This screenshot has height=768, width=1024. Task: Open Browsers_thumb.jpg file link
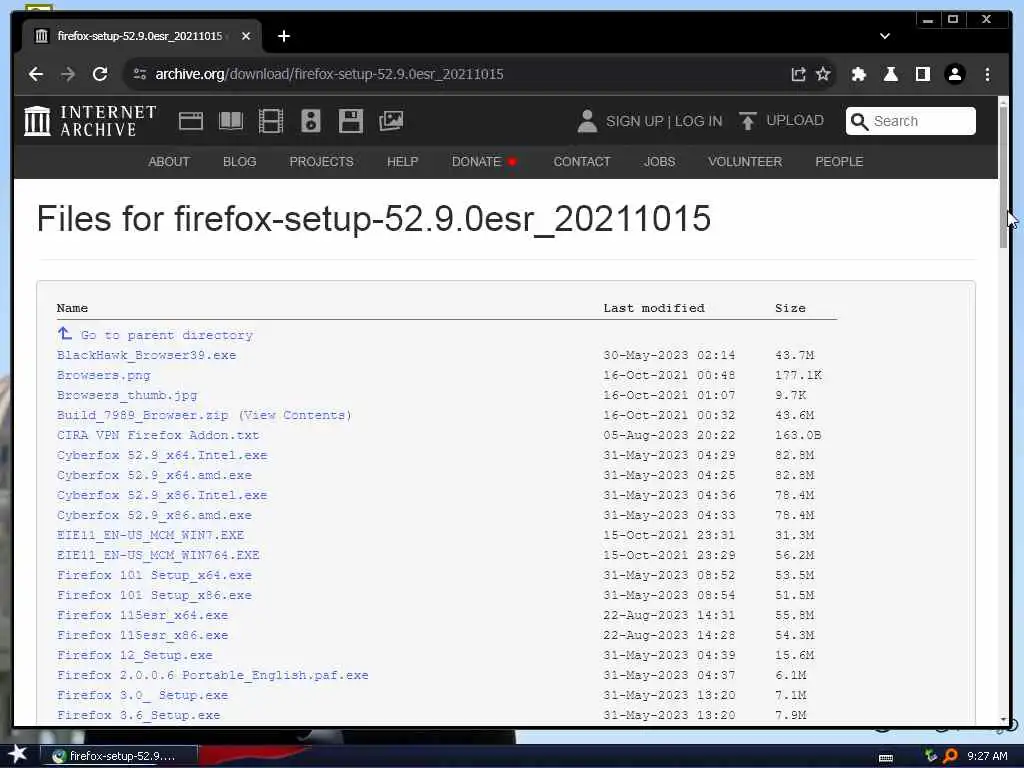tap(127, 395)
